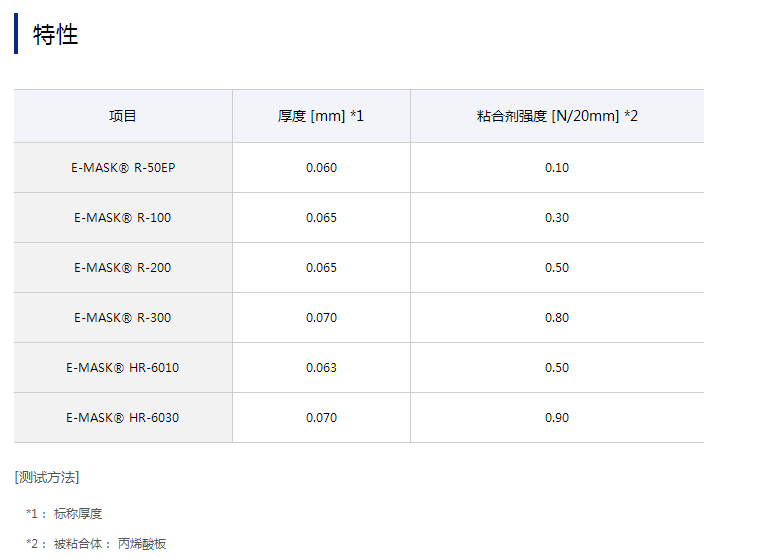
Task: Select the 粘合剂强度 [N/20mm] column header
Action: coord(557,116)
